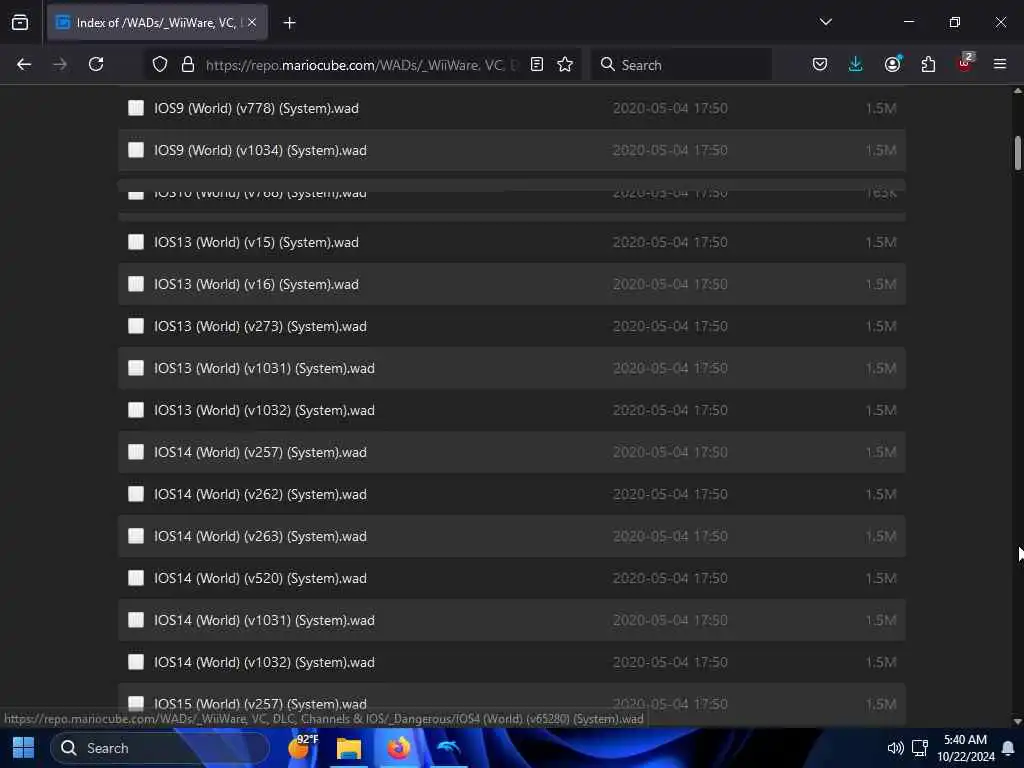Bookmark this page with the star

pos(565,64)
